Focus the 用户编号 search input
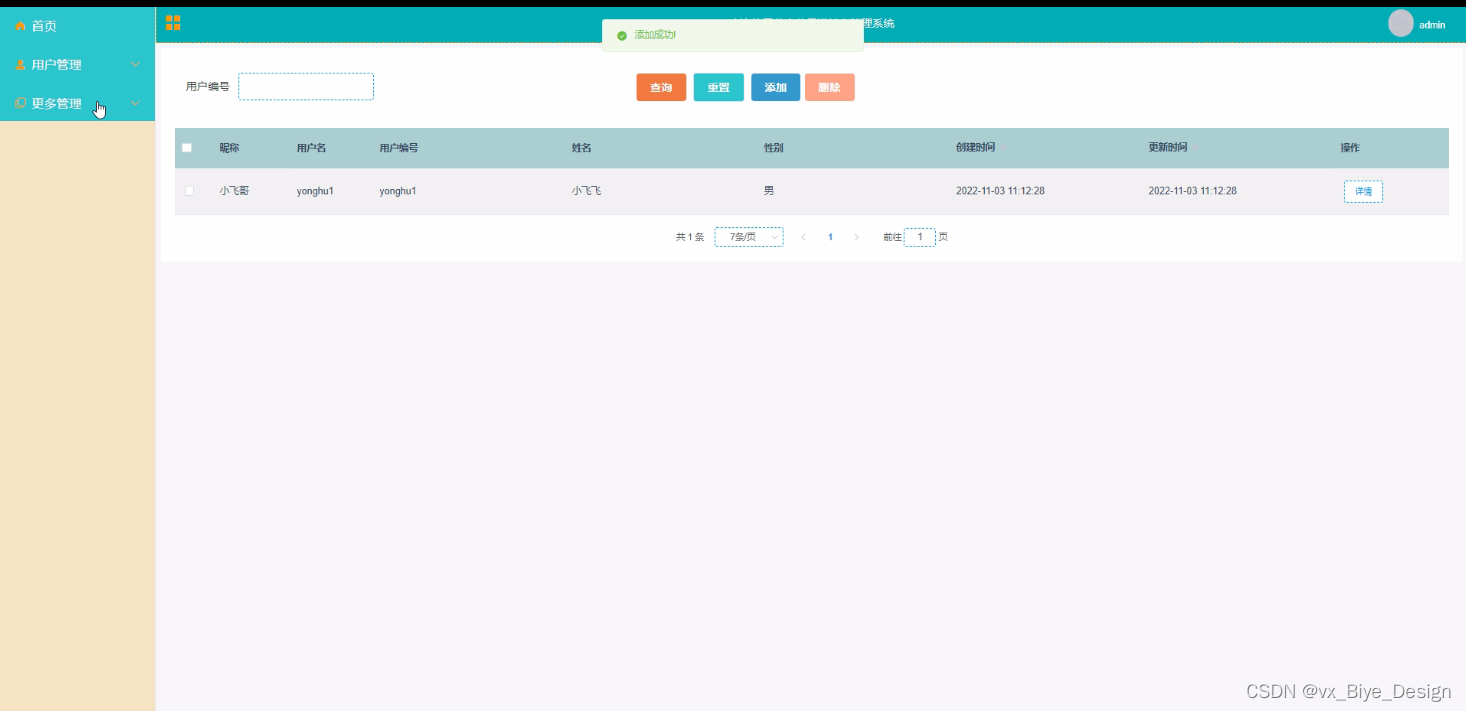Image resolution: width=1466 pixels, height=711 pixels. (306, 87)
